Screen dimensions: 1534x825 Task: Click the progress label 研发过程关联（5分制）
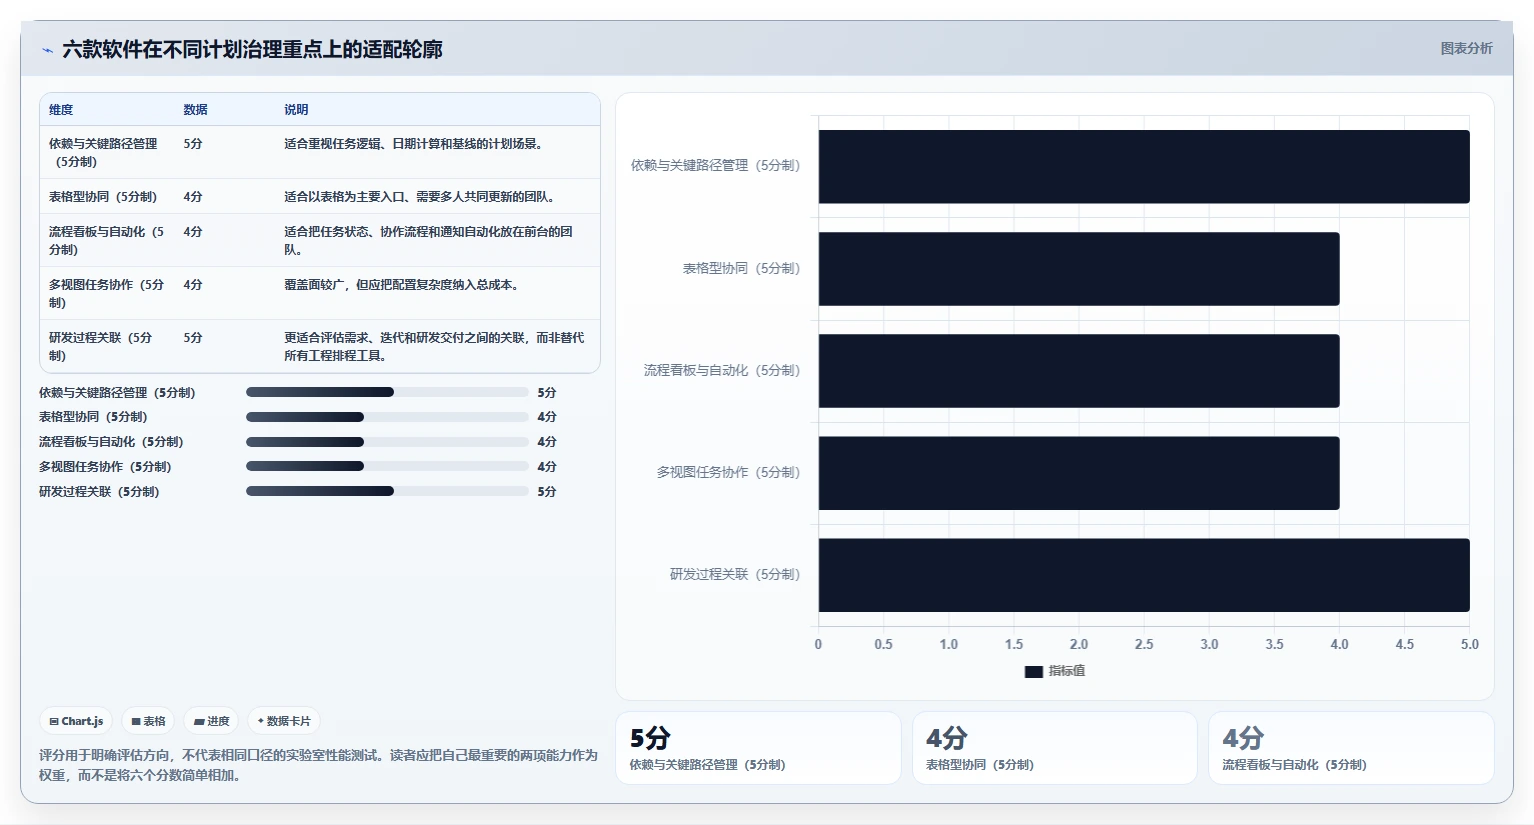click(99, 492)
